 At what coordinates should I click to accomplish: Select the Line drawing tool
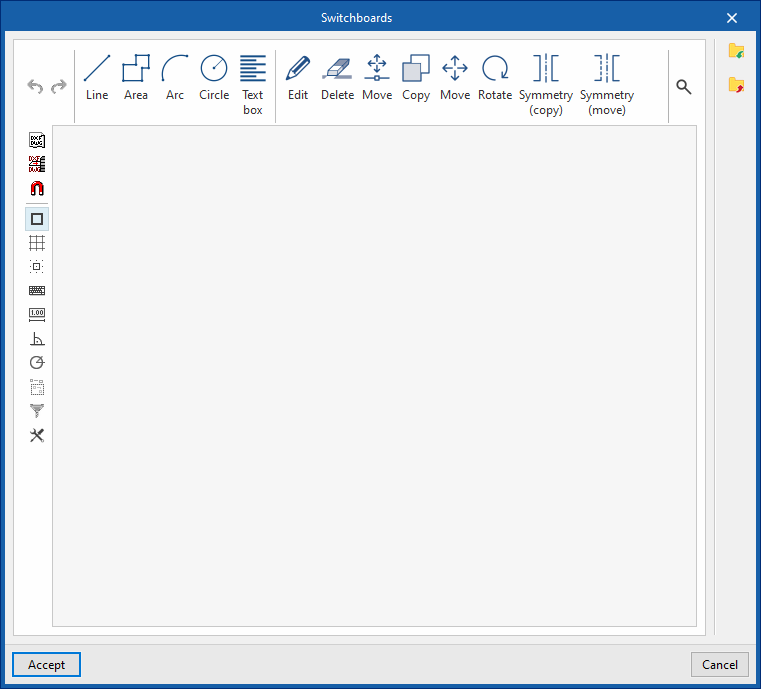click(97, 78)
